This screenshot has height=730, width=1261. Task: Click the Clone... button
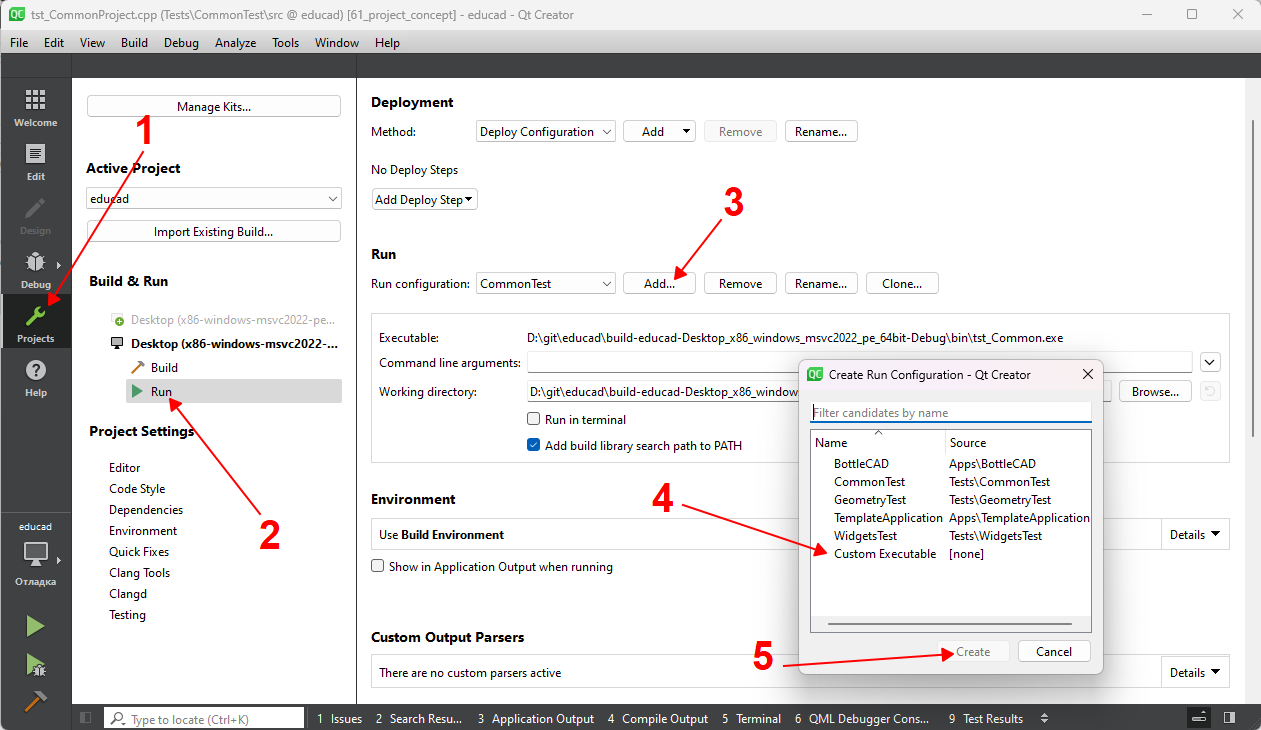tap(902, 284)
